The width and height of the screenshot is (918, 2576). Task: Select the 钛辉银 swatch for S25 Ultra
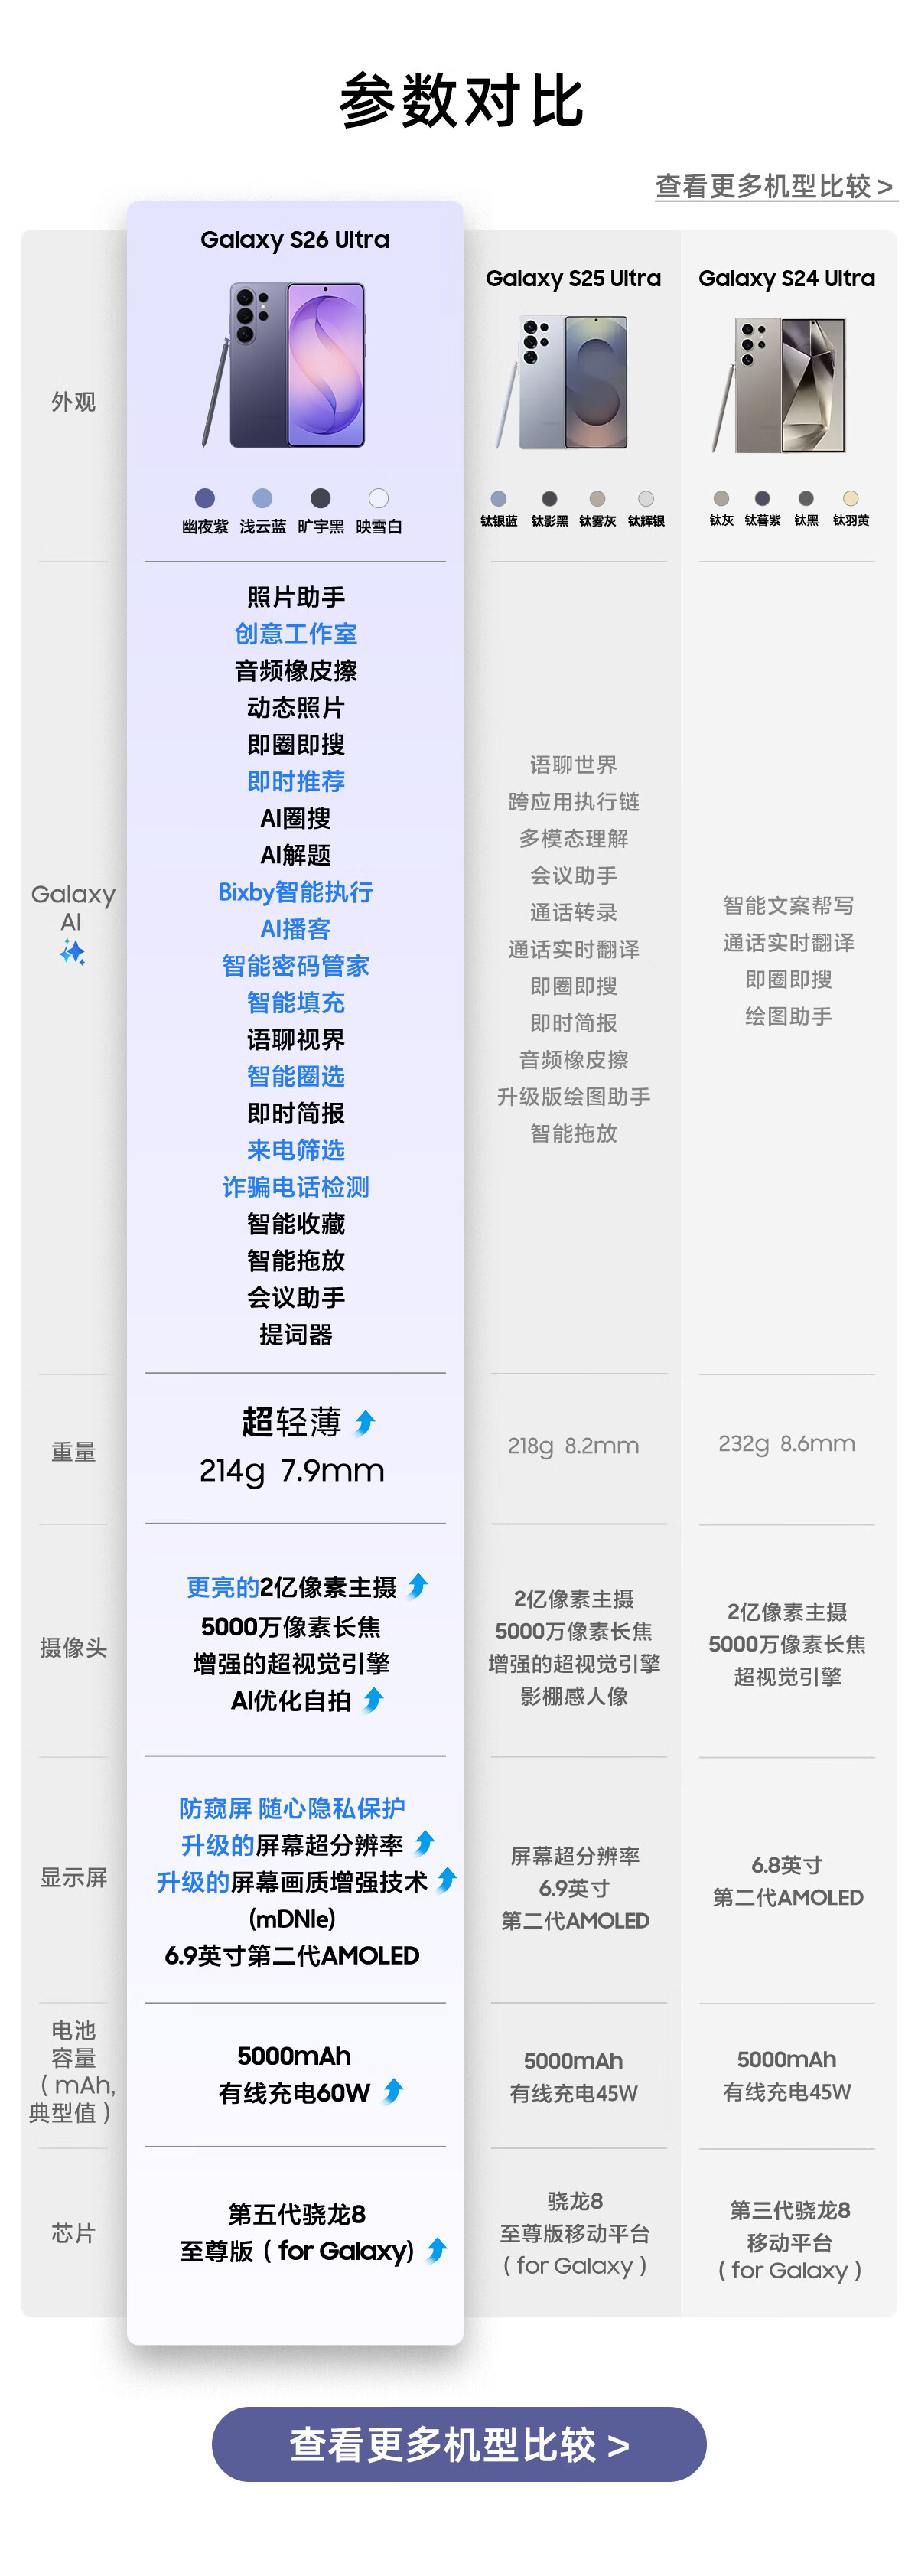click(646, 499)
